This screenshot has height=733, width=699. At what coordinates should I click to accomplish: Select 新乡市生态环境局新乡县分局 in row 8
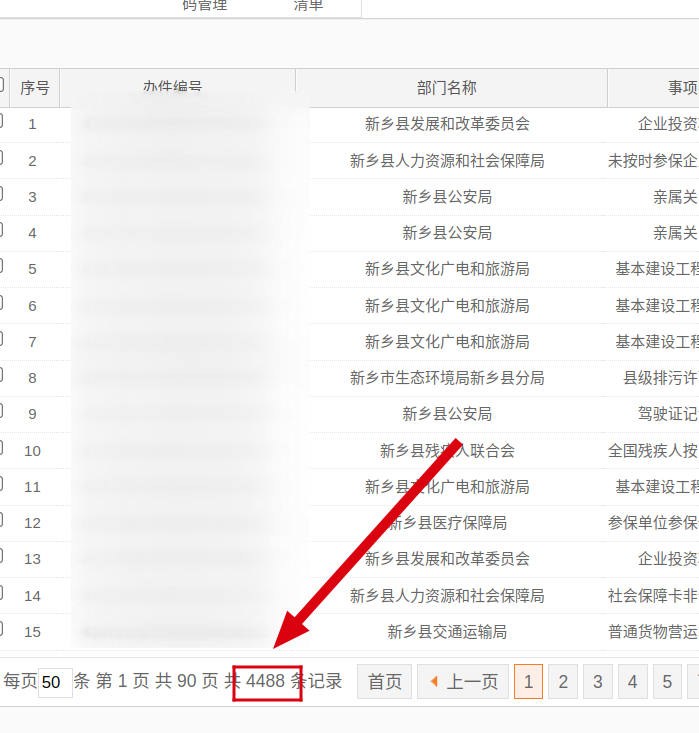(447, 378)
